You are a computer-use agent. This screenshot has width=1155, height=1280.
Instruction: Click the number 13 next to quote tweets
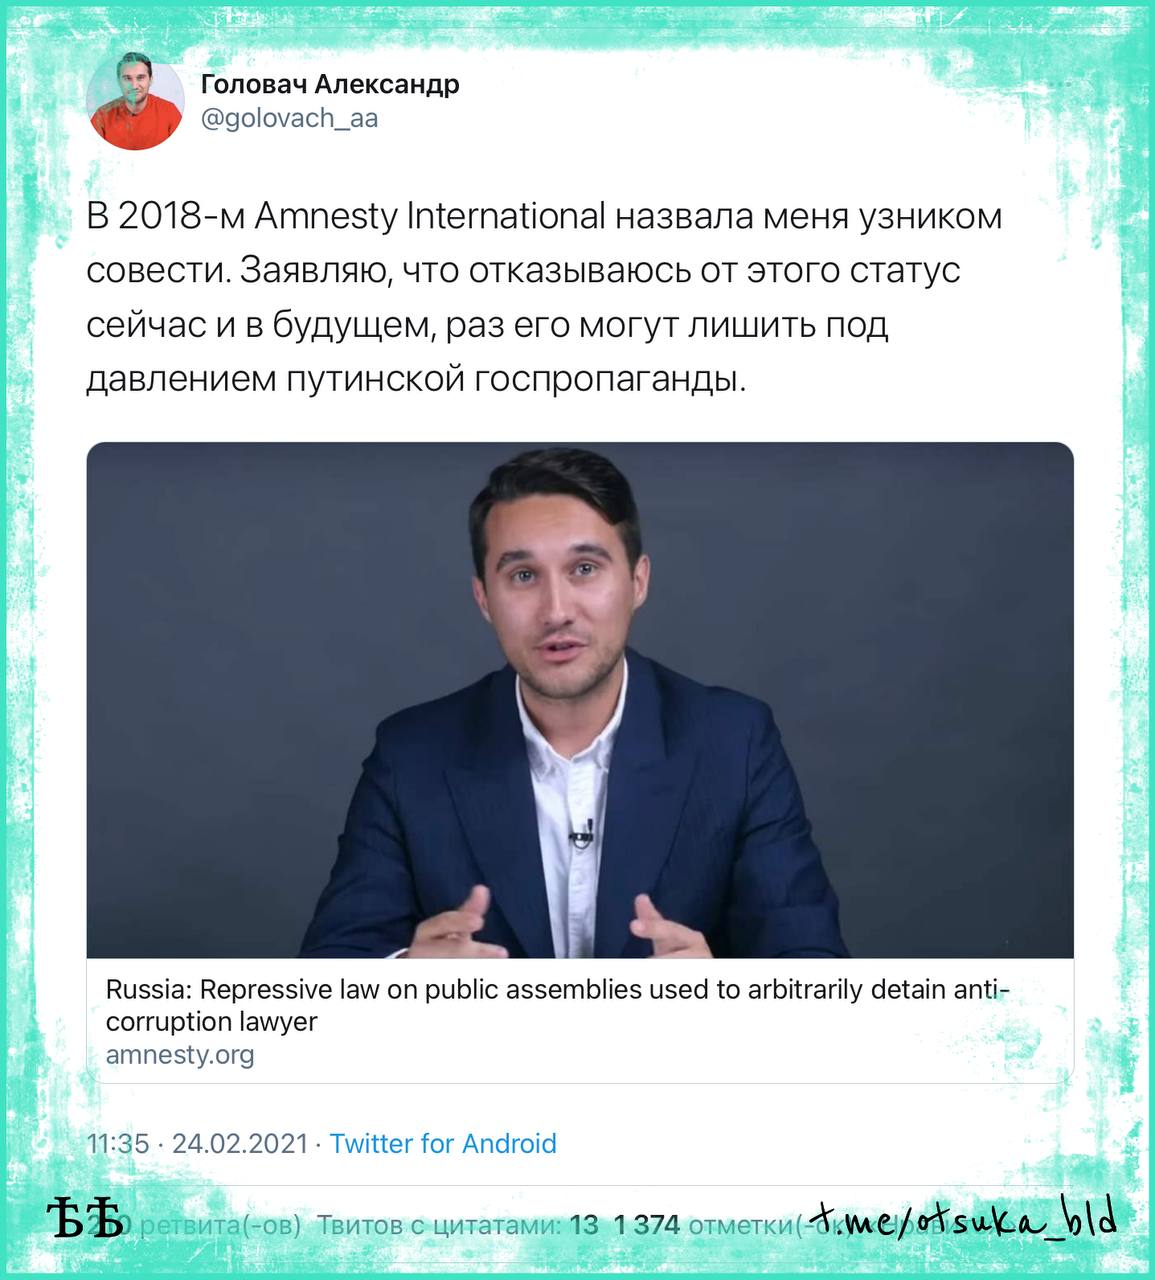tap(584, 1225)
